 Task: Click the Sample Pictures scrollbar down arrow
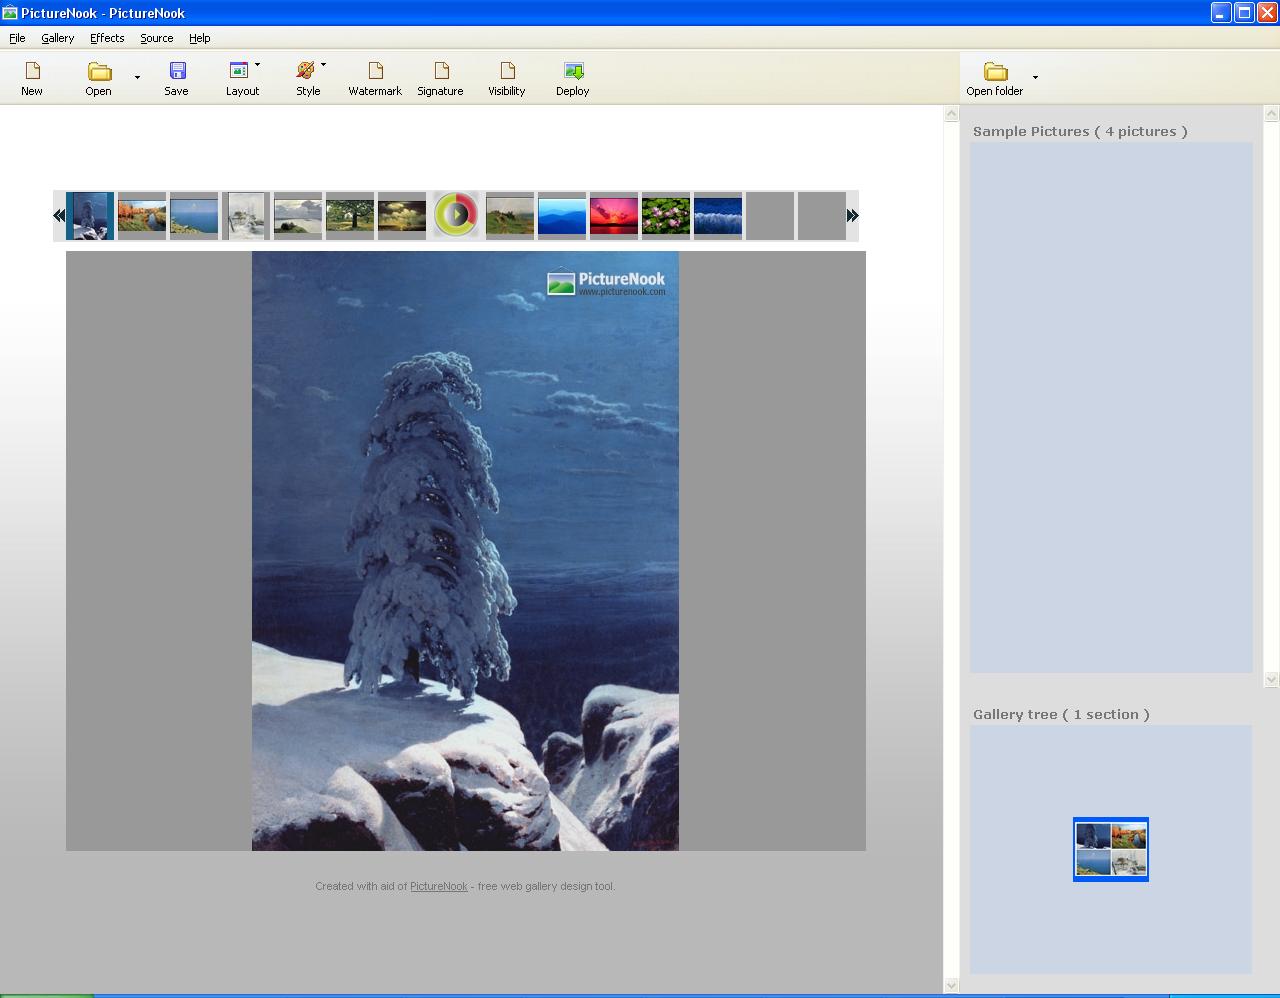point(1272,680)
